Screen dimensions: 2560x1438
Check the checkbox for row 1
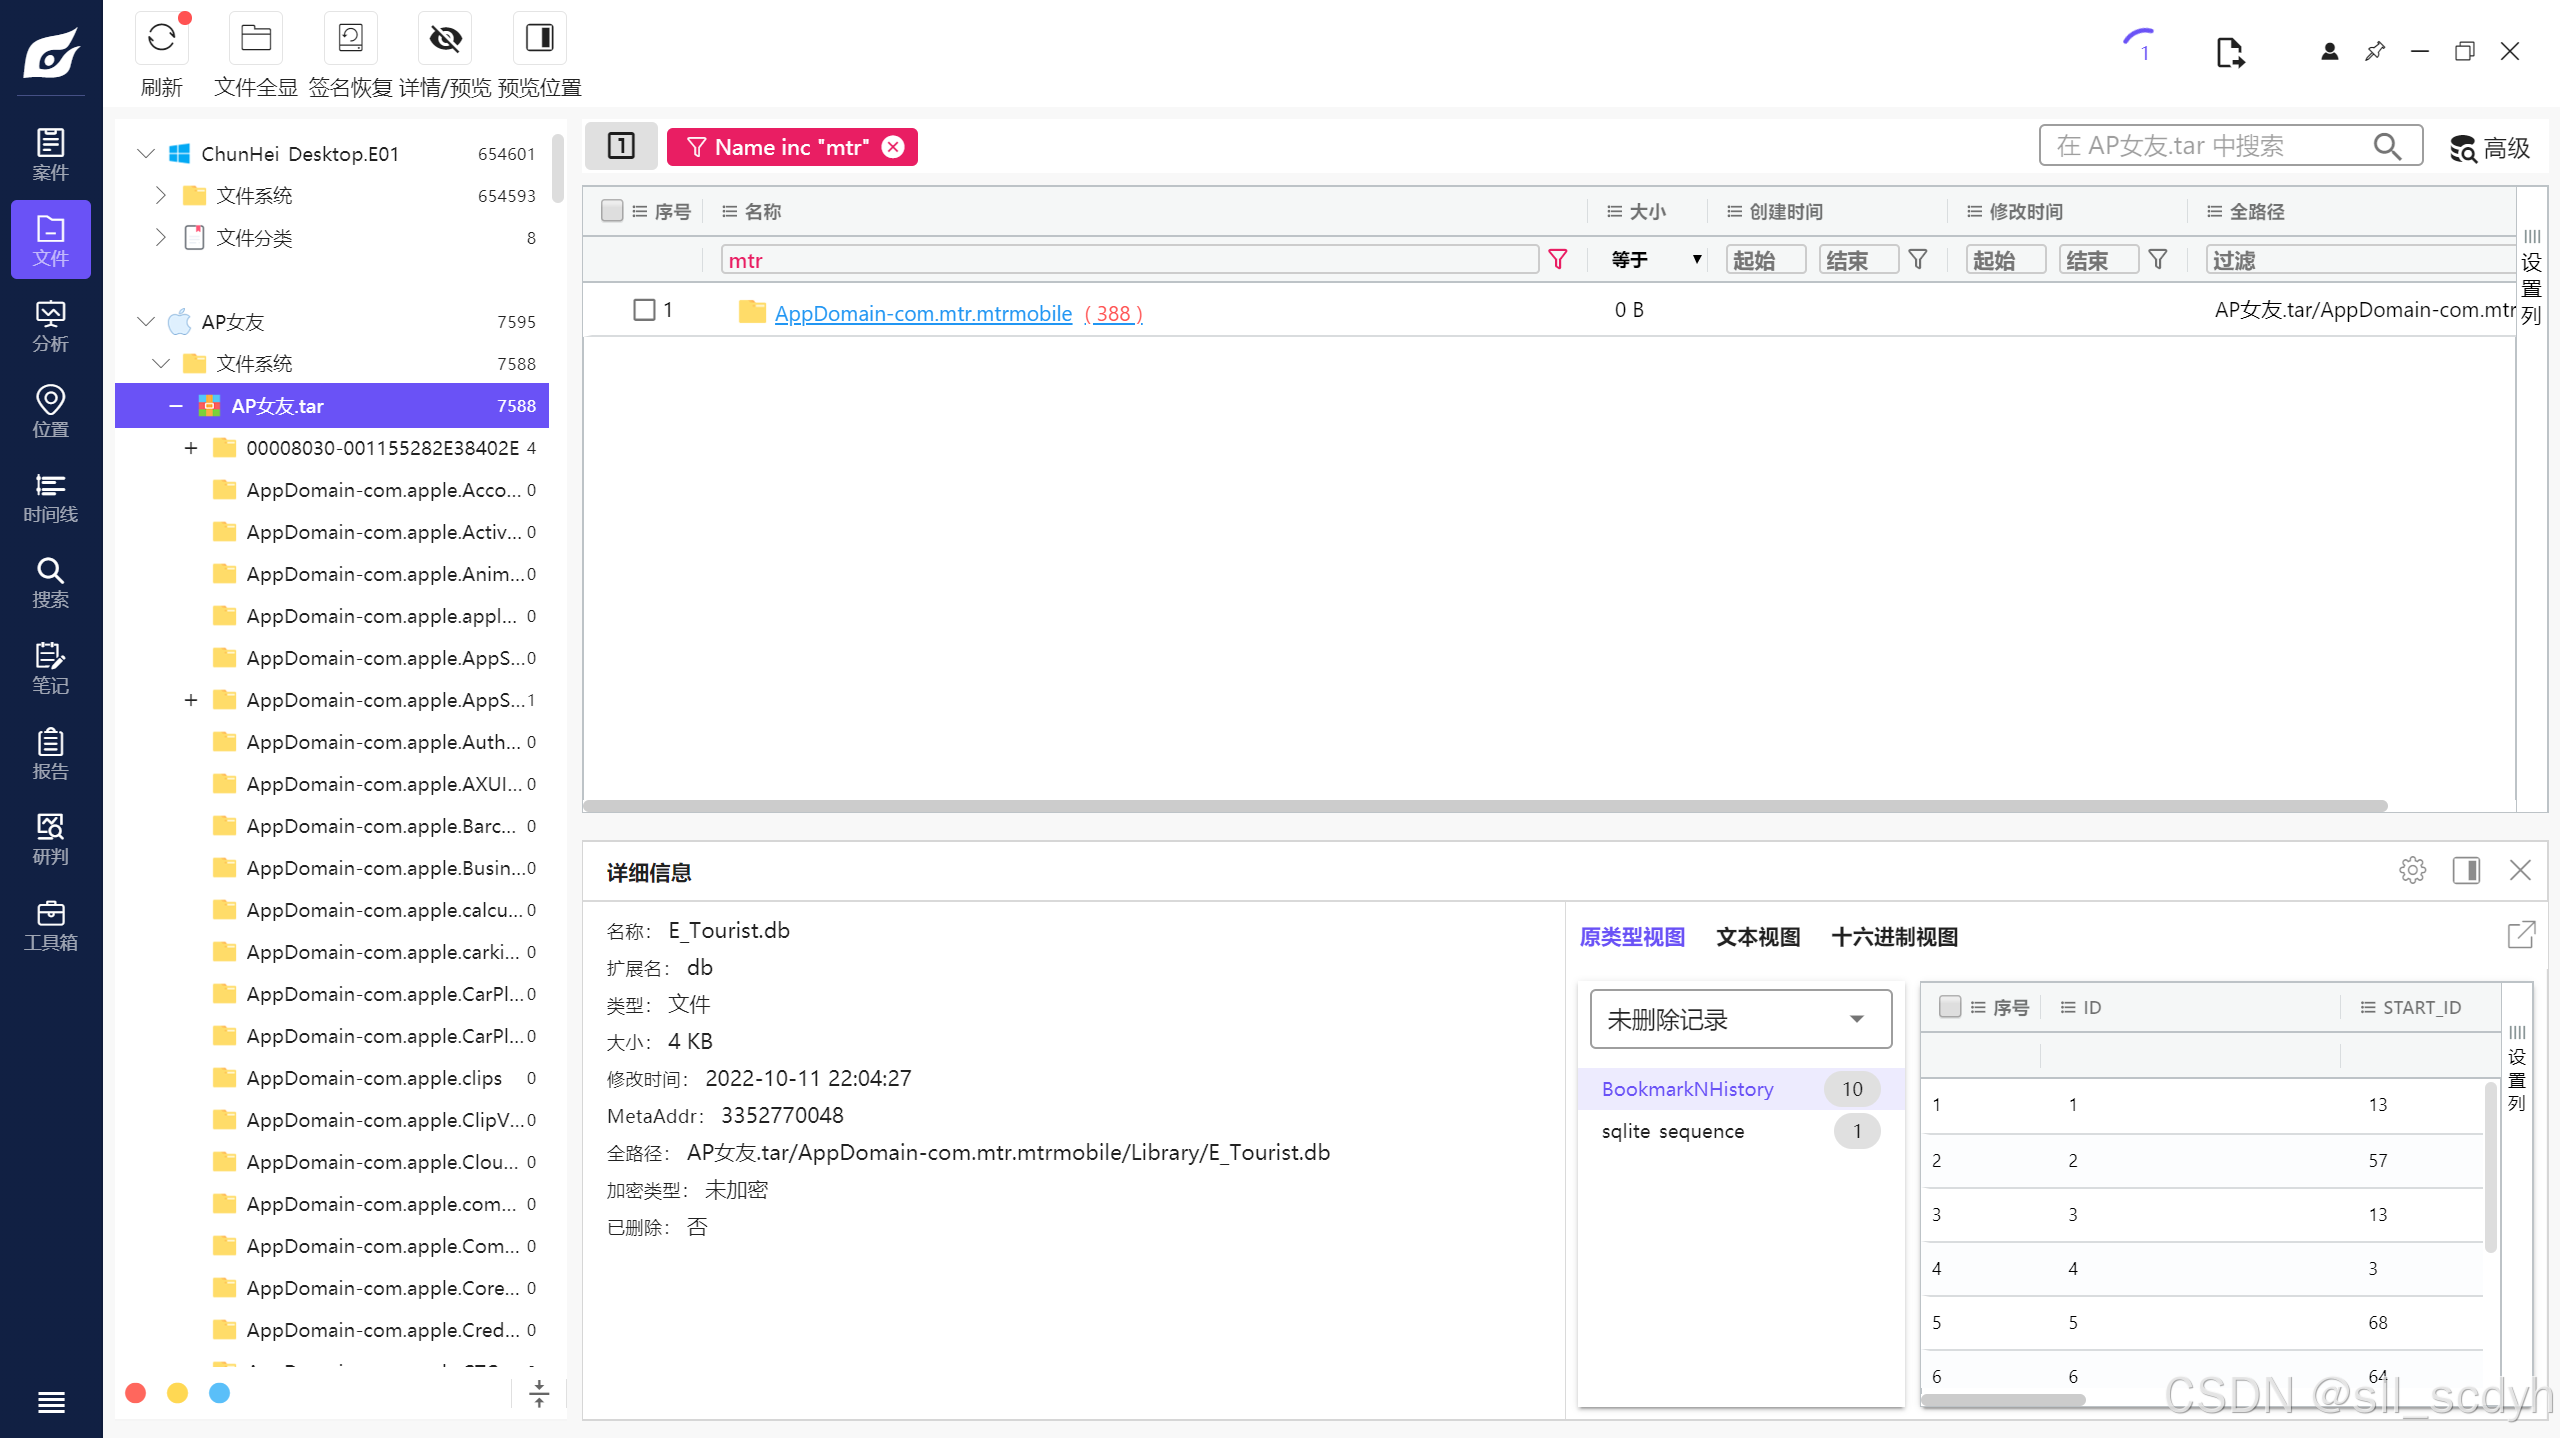pyautogui.click(x=644, y=310)
